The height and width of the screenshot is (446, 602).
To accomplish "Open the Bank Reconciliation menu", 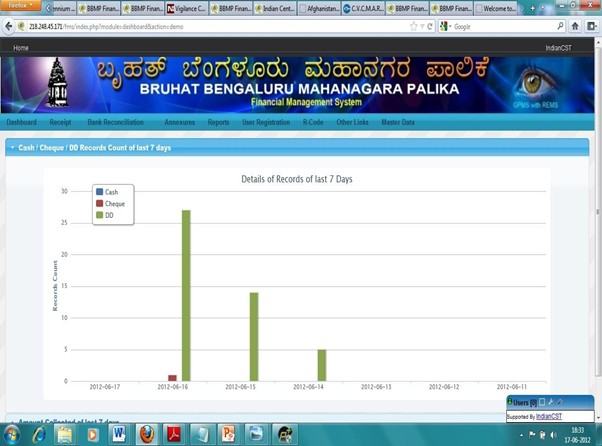I will tap(115, 122).
